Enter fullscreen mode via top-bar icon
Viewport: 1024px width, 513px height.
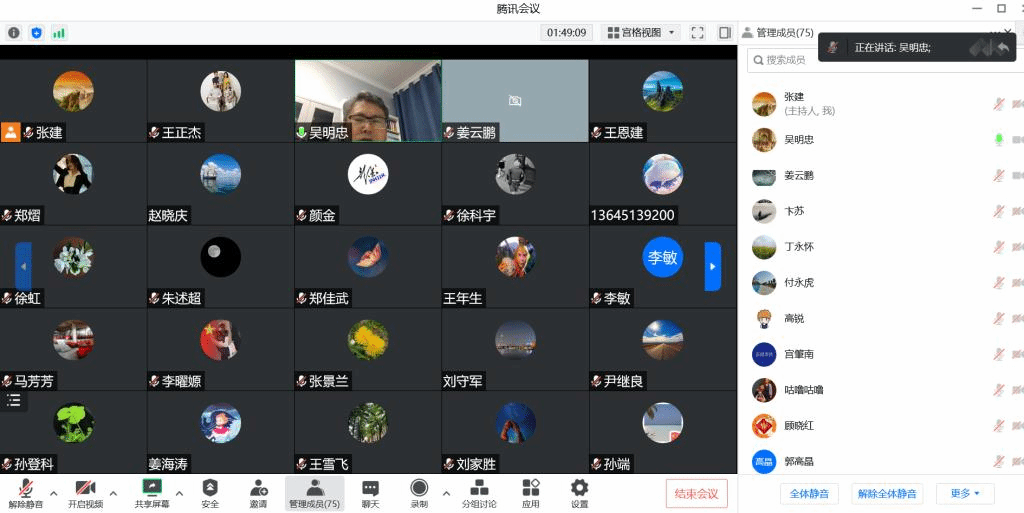(x=698, y=33)
